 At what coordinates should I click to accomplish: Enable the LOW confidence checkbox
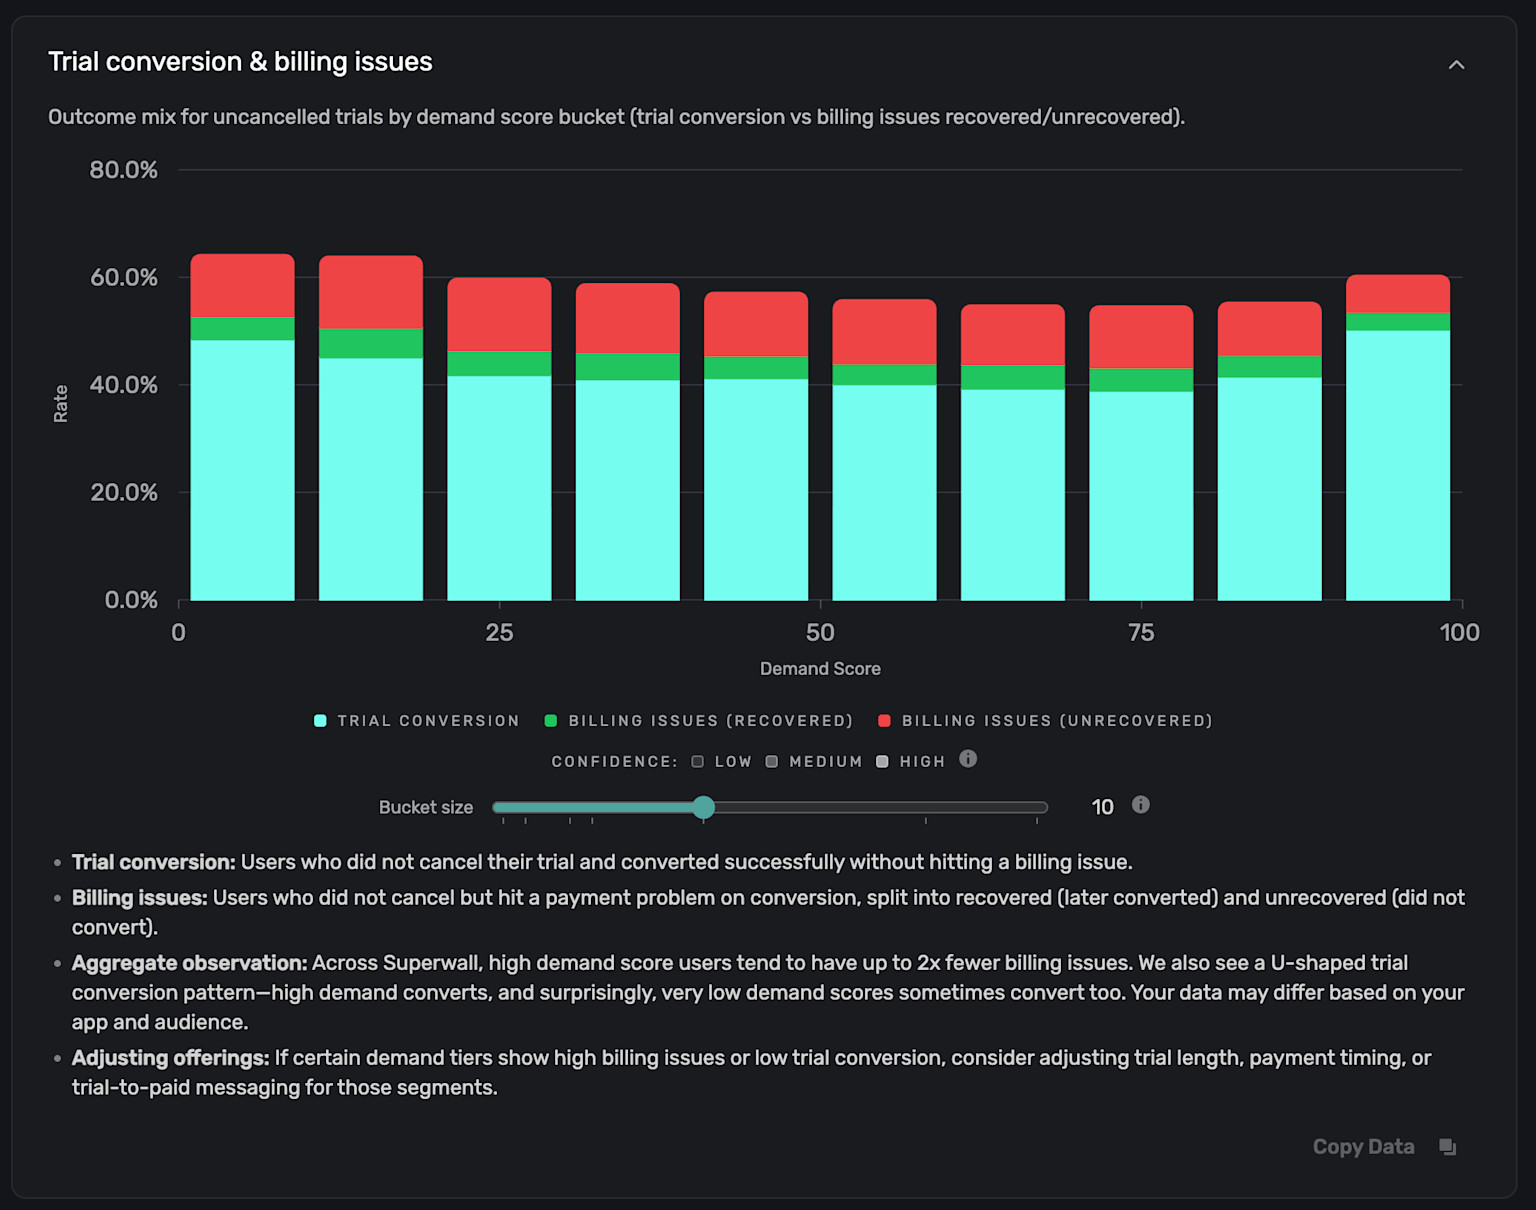[x=697, y=761]
